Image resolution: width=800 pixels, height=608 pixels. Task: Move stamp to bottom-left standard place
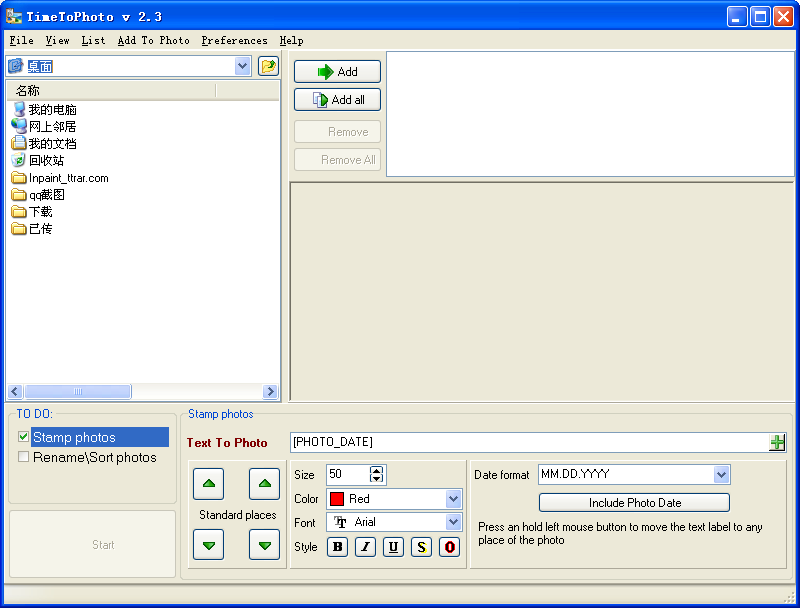click(209, 545)
